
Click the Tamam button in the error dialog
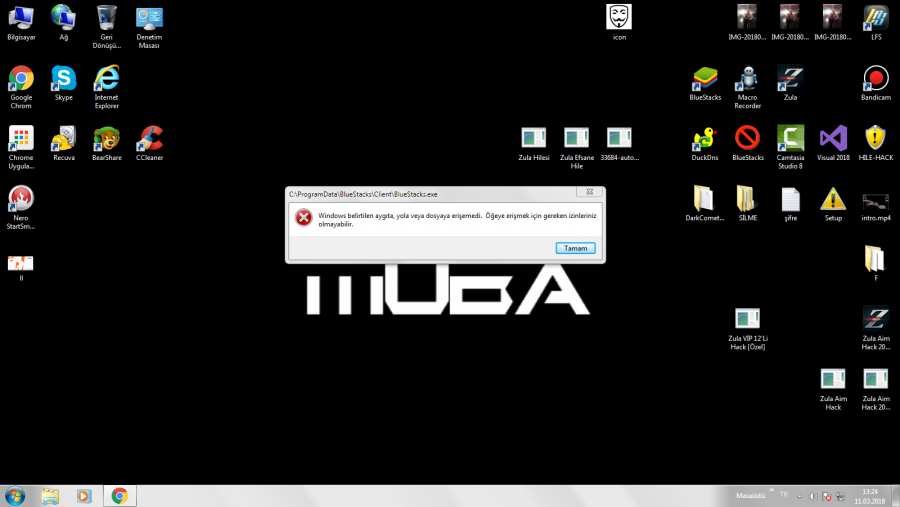point(575,248)
